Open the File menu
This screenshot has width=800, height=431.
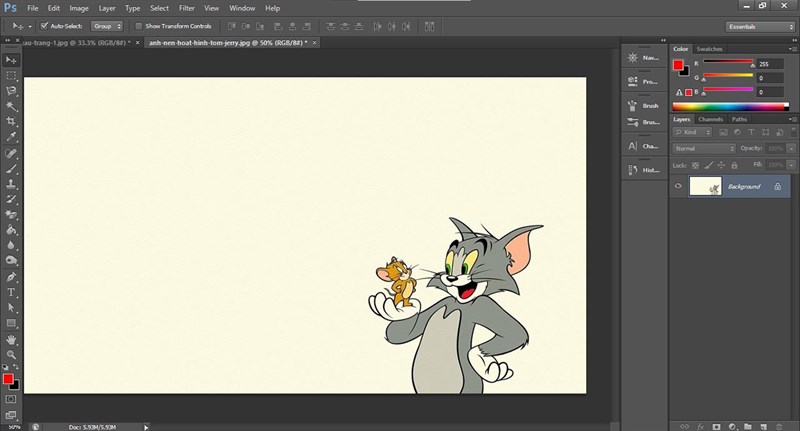33,8
